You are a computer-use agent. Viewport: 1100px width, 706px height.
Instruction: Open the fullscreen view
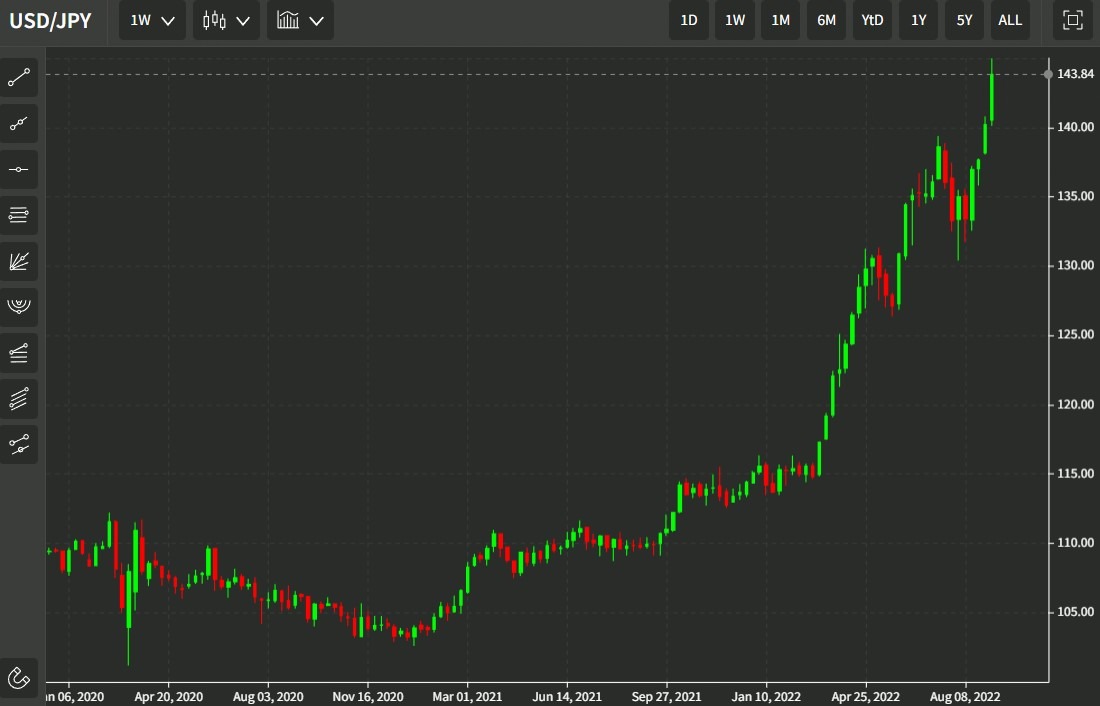(1073, 20)
